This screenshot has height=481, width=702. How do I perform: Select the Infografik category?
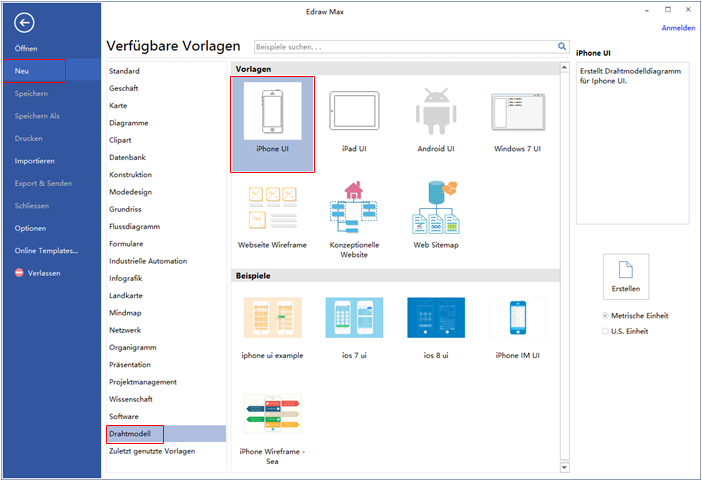pos(125,279)
